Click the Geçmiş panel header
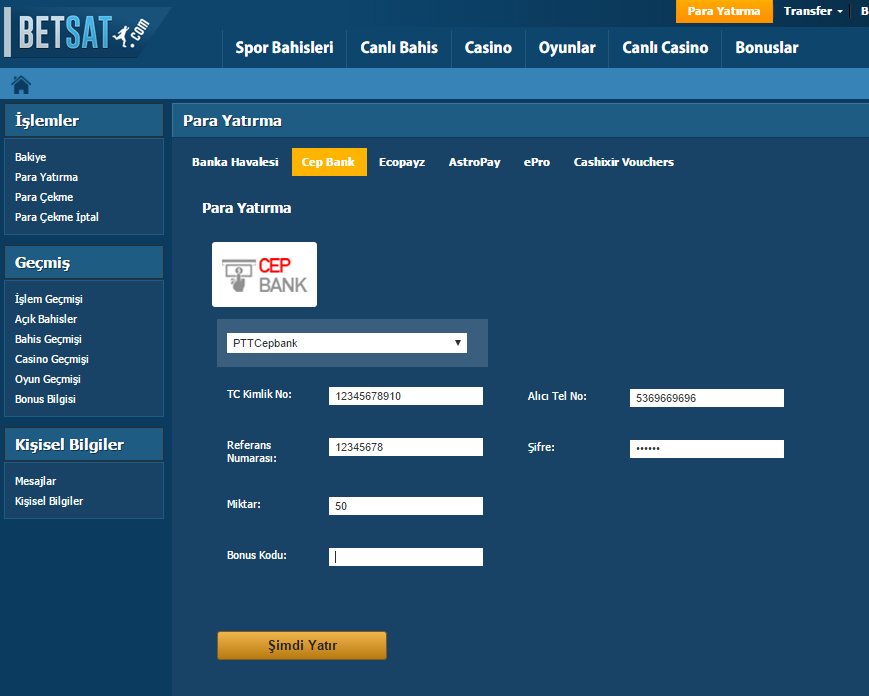The width and height of the screenshot is (869, 696). pyautogui.click(x=84, y=263)
